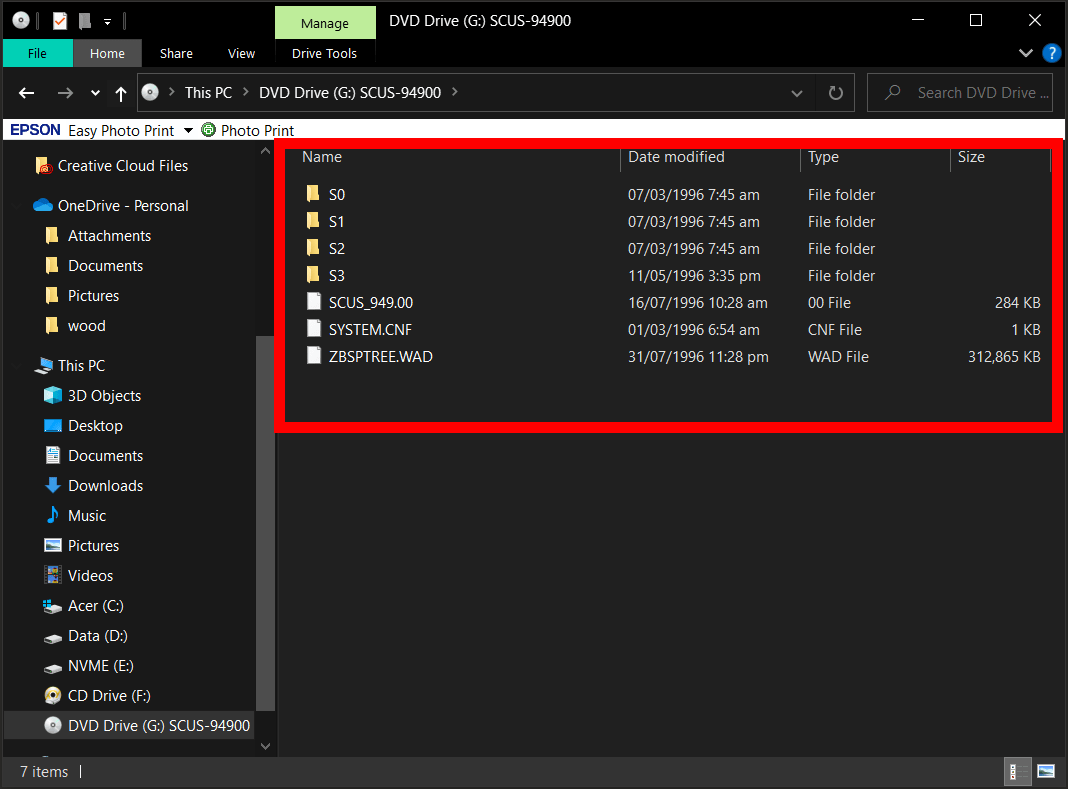Navigate up one level with the up arrow
The width and height of the screenshot is (1068, 789).
coord(119,92)
